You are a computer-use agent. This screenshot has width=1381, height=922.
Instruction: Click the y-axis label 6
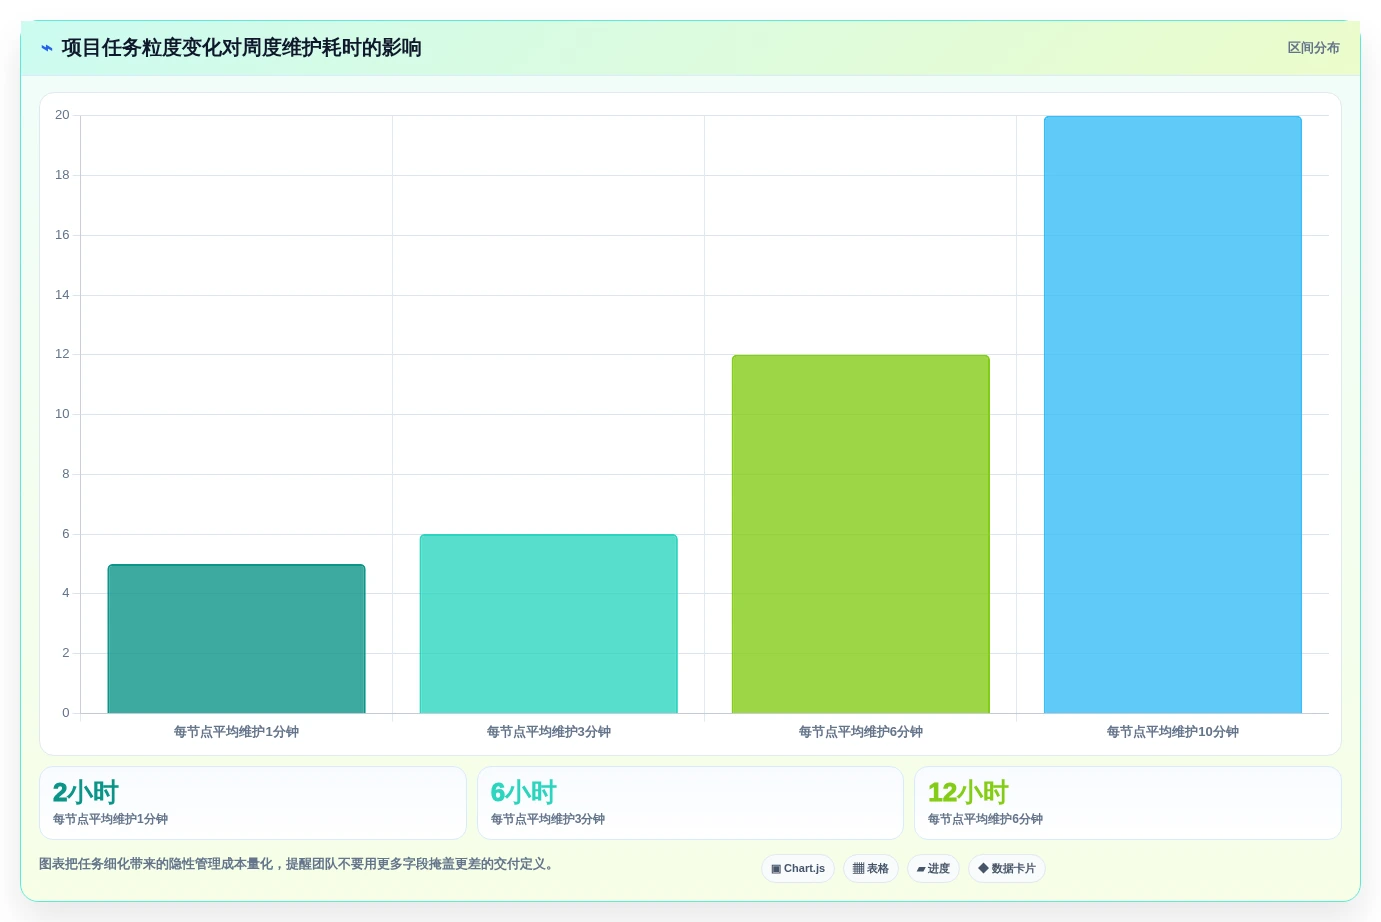tap(66, 534)
